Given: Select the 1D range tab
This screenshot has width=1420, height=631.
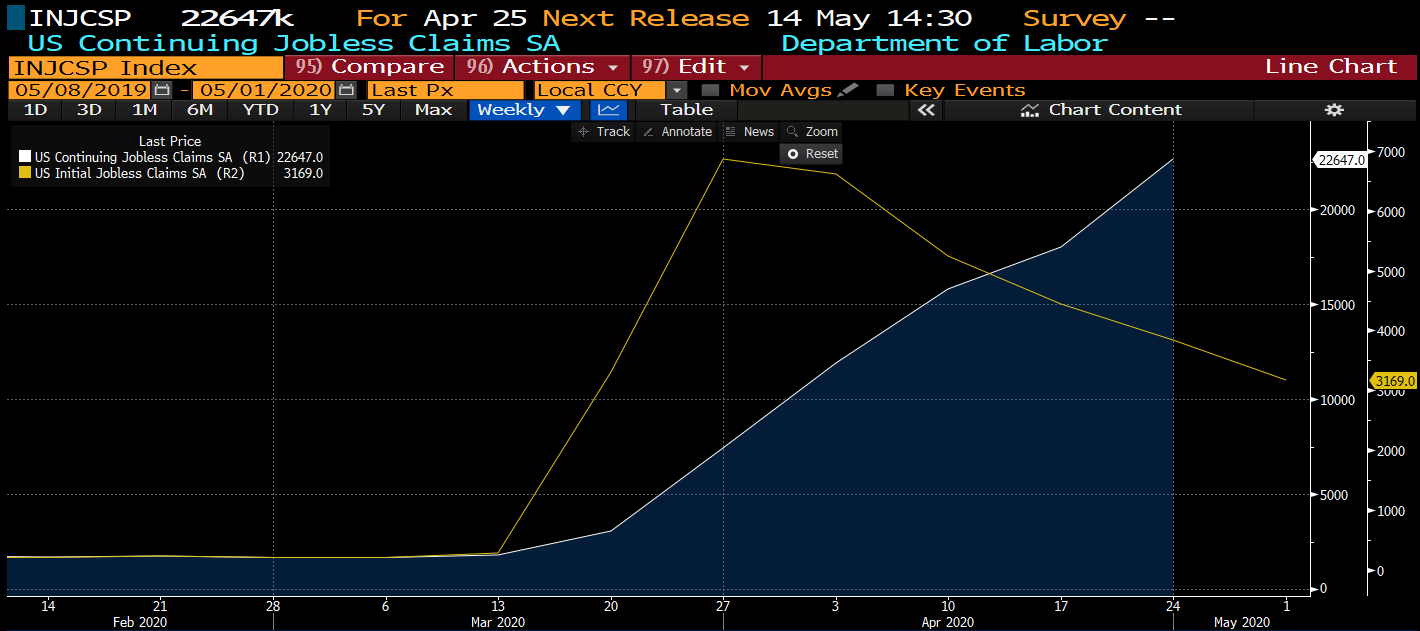Looking at the screenshot, I should [x=35, y=110].
